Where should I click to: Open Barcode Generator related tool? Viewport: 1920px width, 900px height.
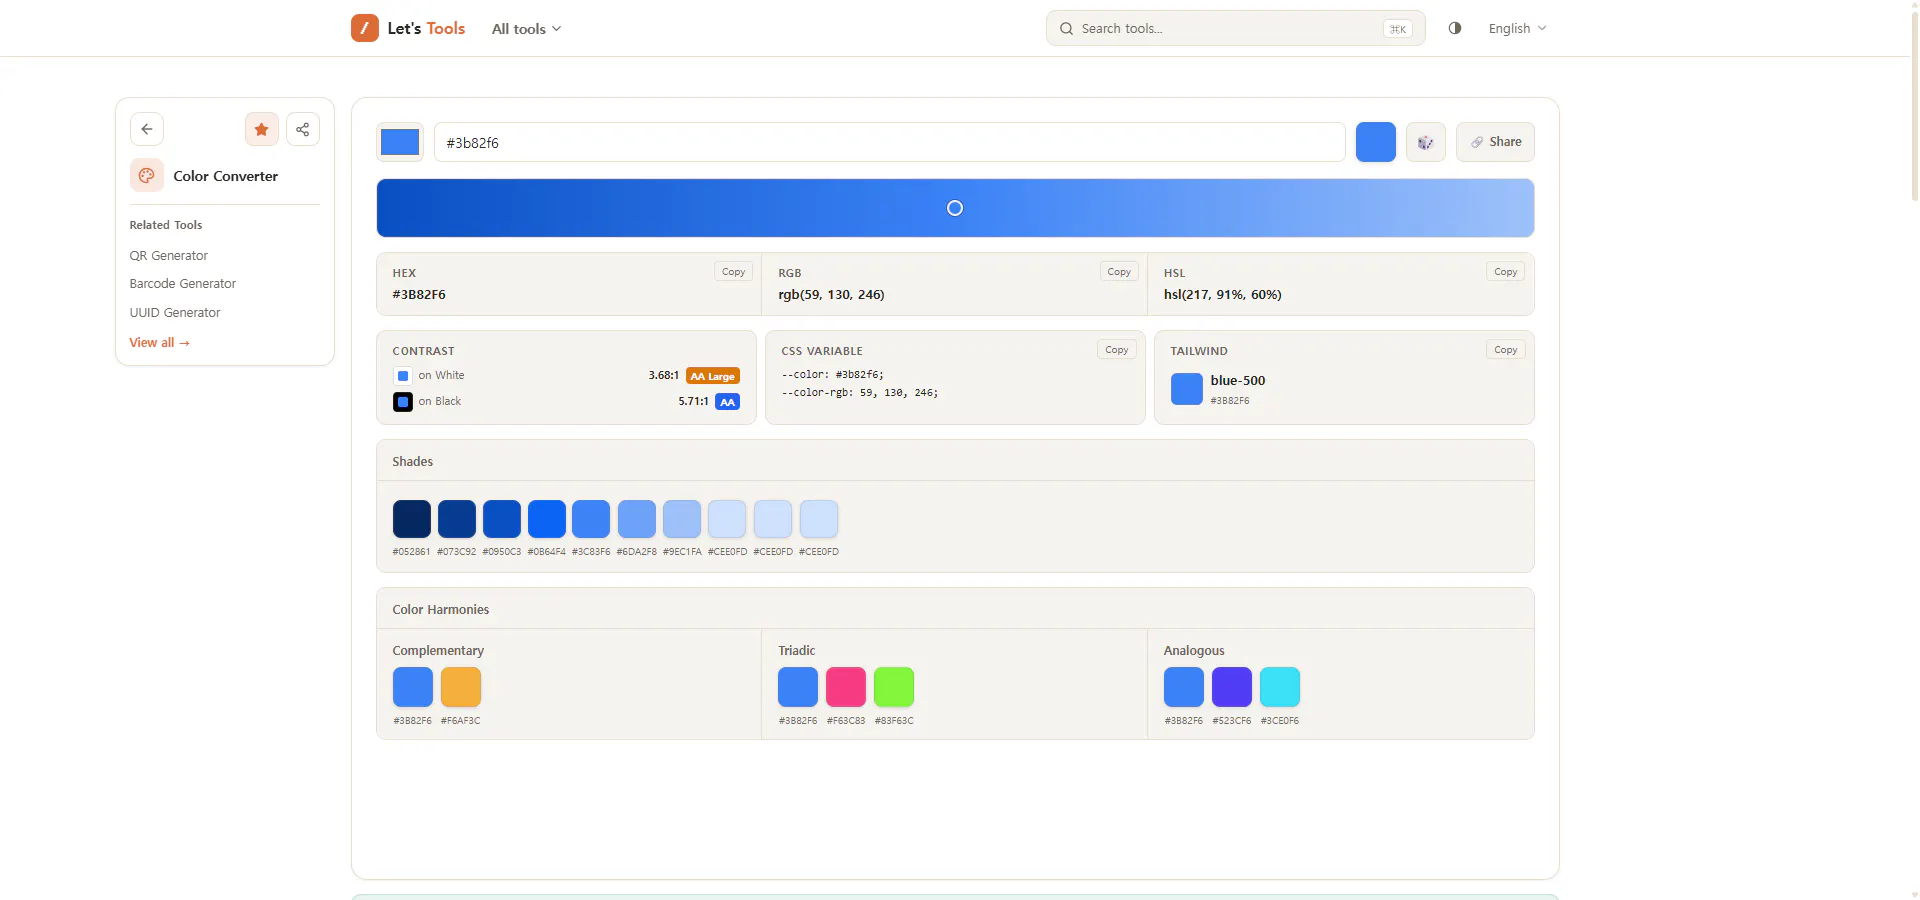coord(183,284)
